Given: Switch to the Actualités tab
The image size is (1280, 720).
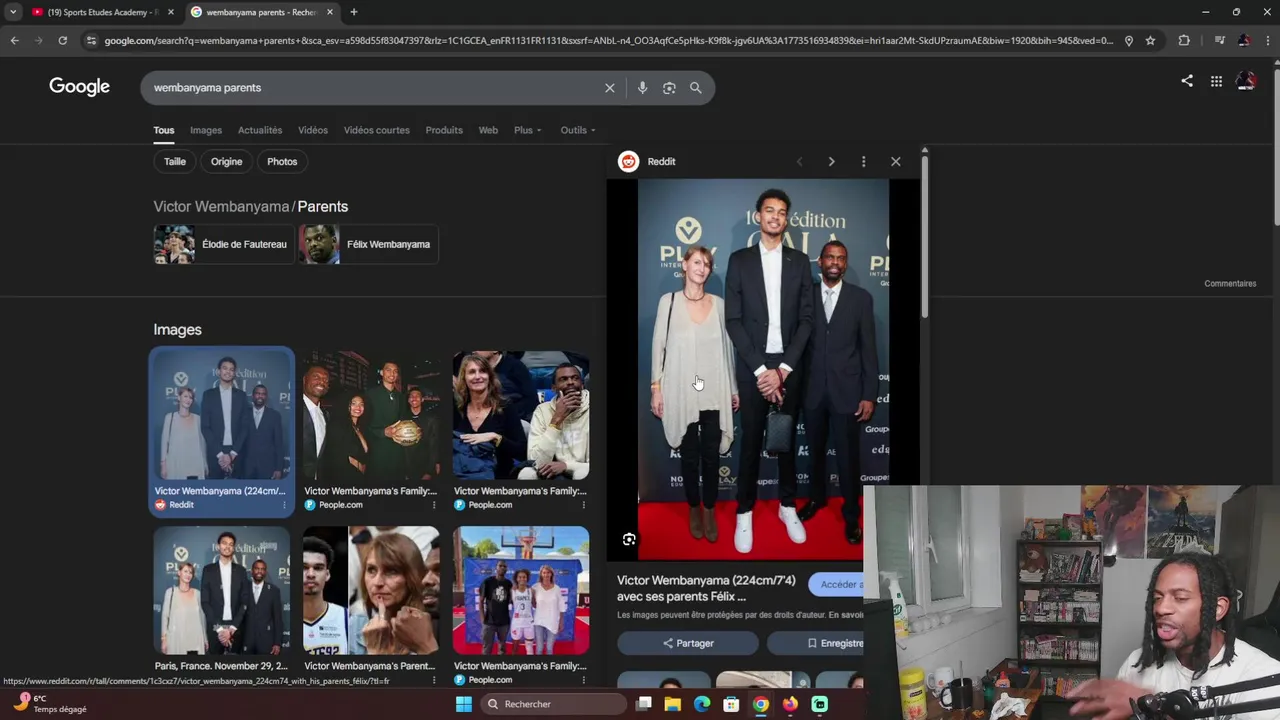Looking at the screenshot, I should (260, 130).
